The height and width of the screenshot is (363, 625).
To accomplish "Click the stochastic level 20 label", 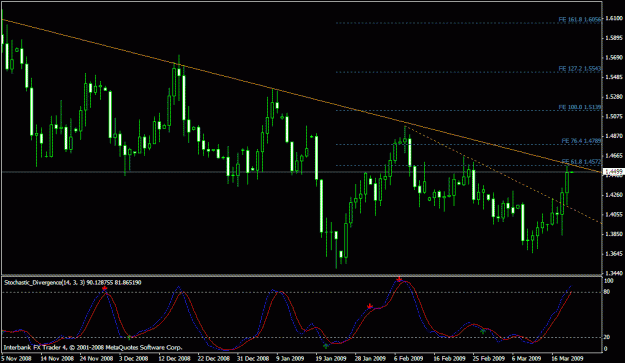I will click(x=607, y=337).
